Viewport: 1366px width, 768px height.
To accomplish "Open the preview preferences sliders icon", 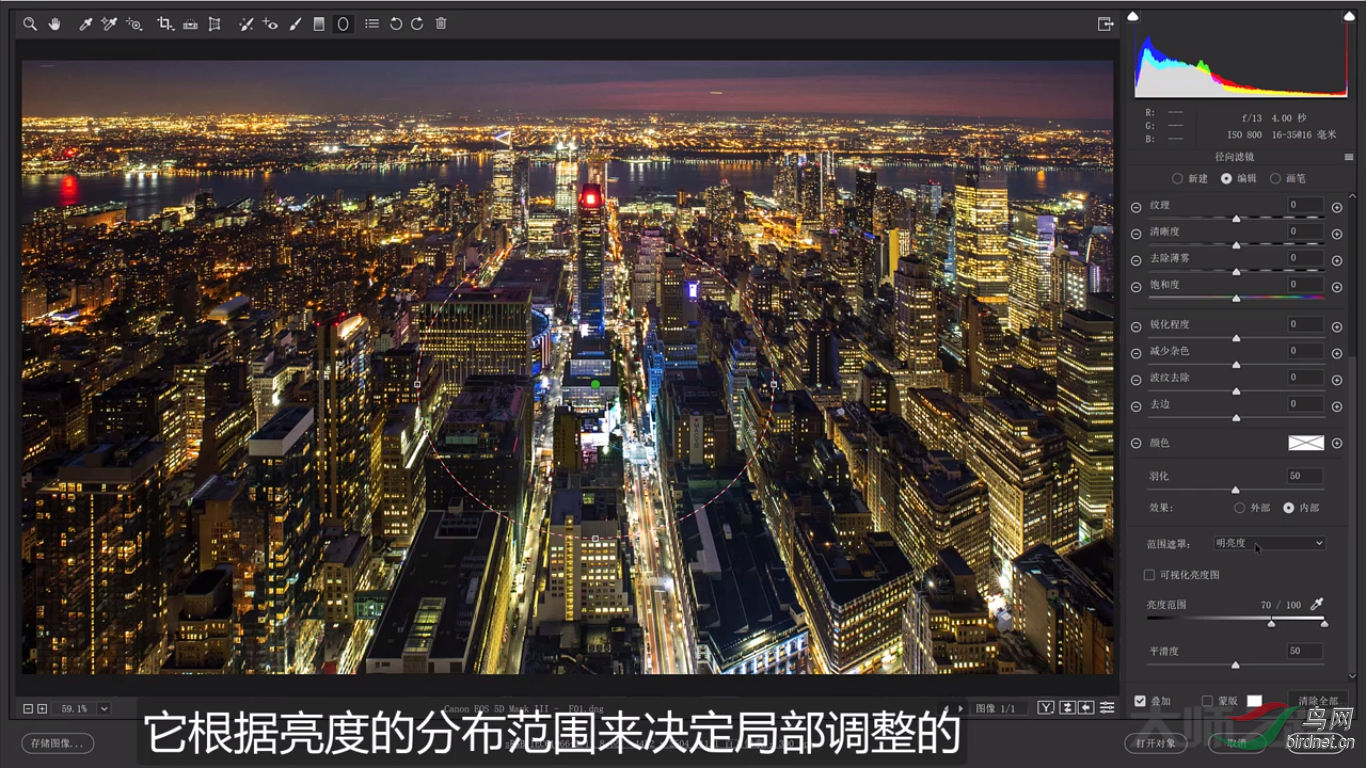I will [x=1107, y=708].
